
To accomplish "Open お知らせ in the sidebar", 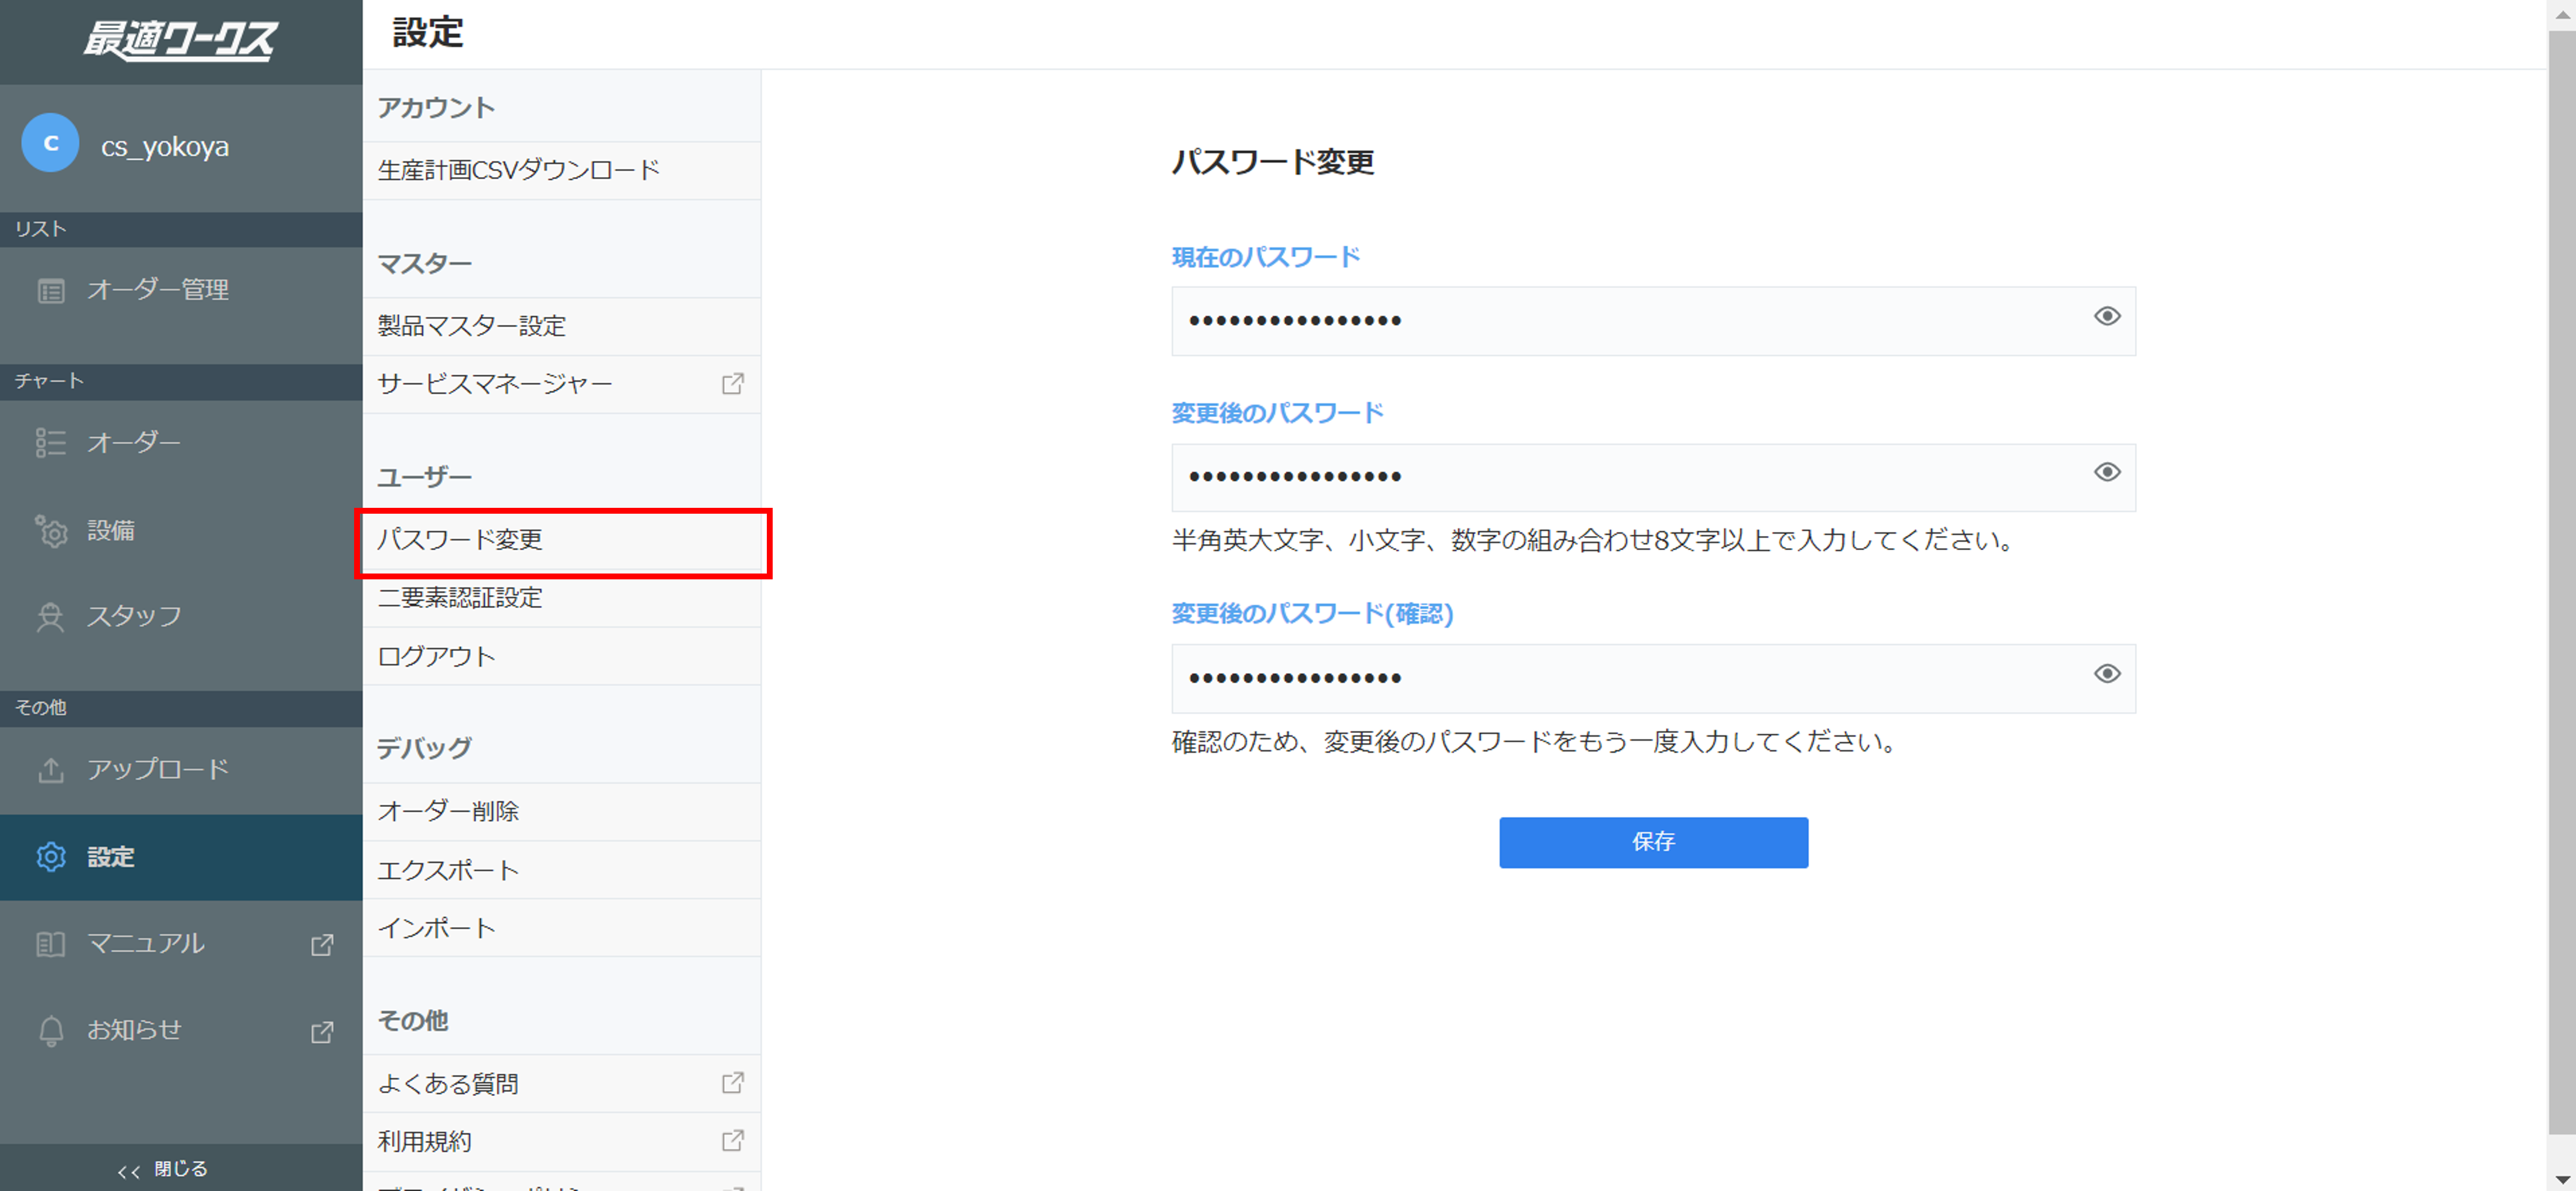I will click(x=181, y=1030).
